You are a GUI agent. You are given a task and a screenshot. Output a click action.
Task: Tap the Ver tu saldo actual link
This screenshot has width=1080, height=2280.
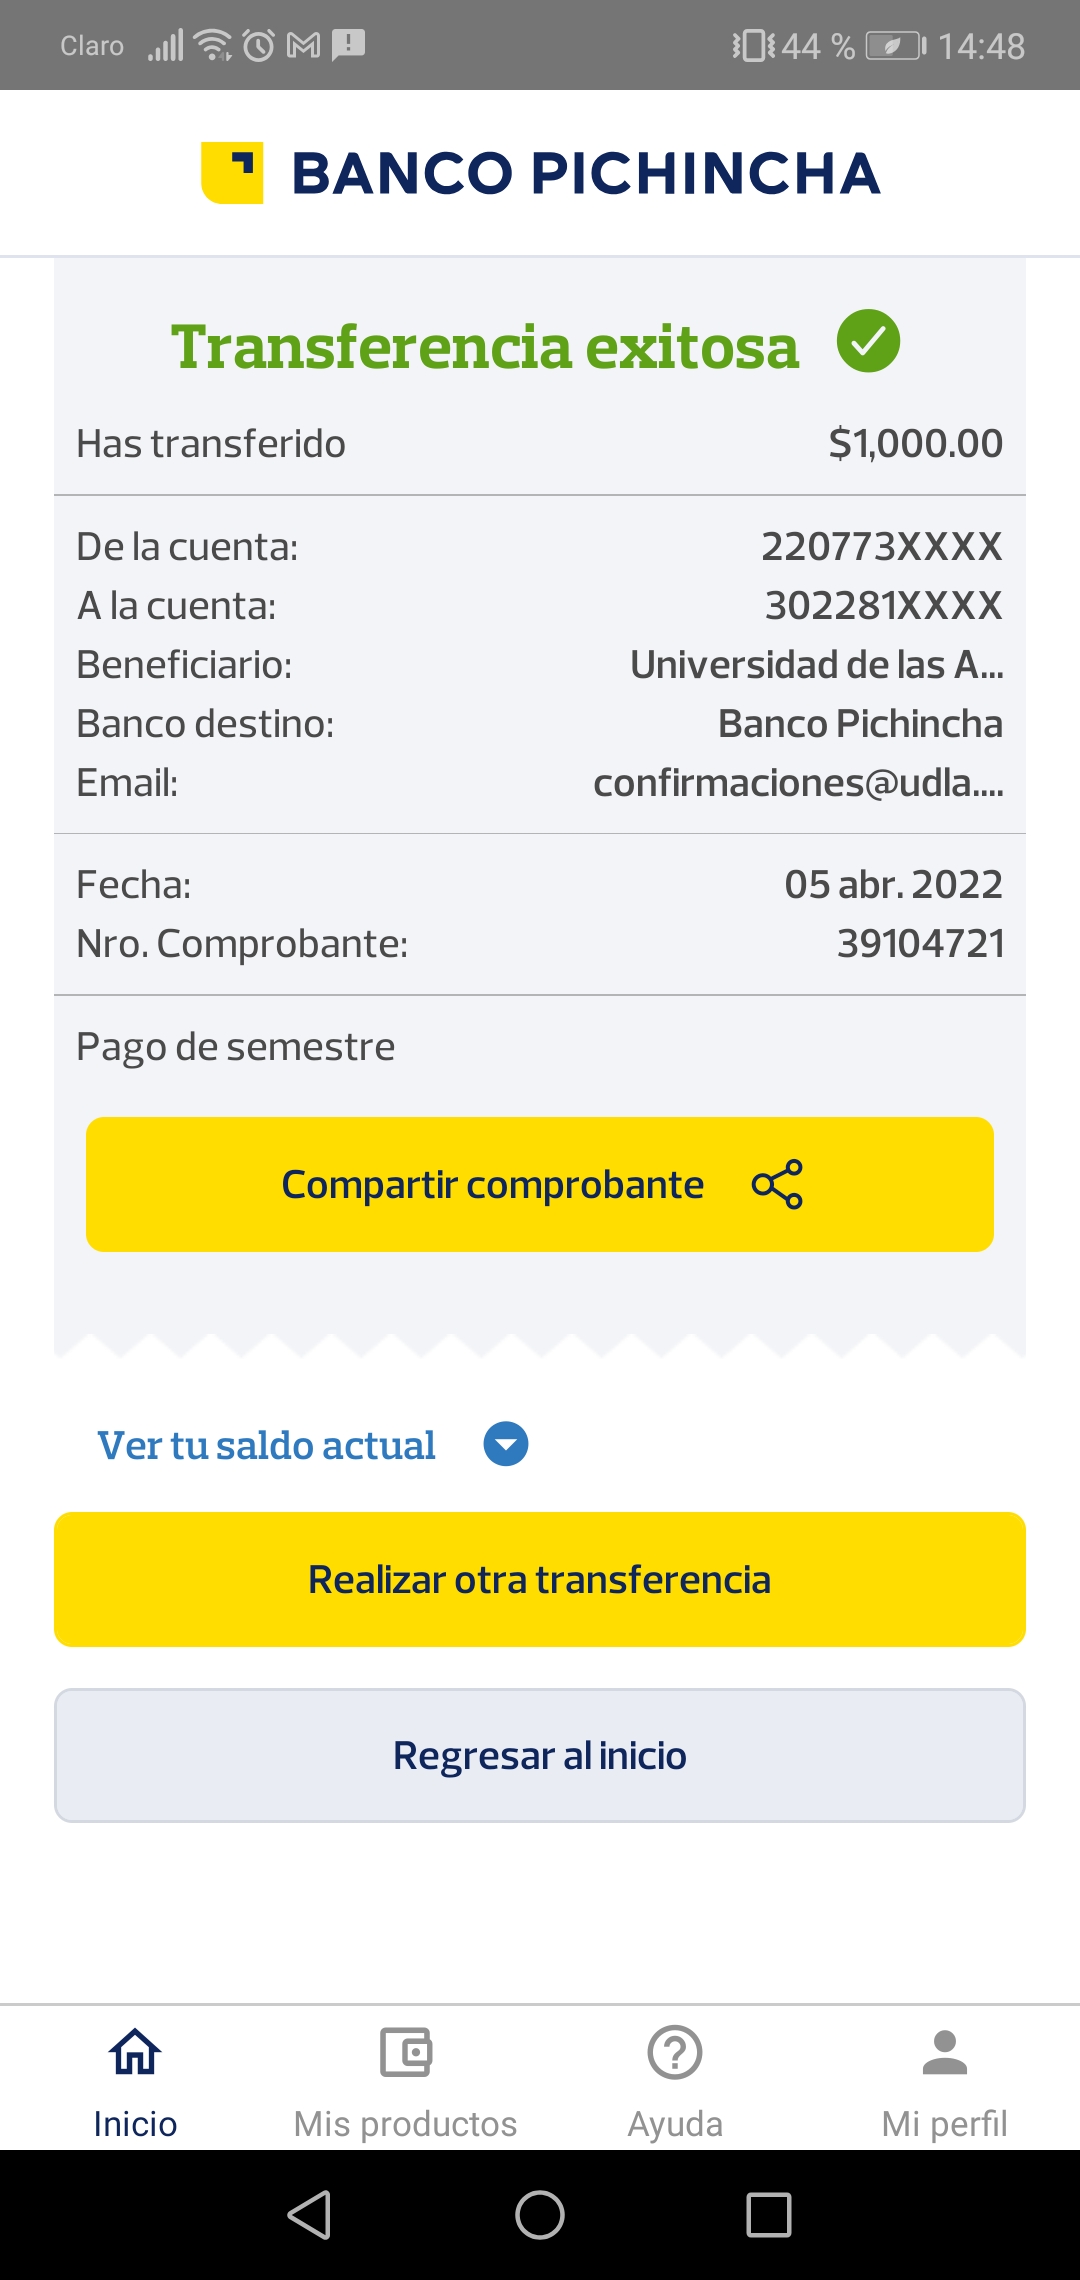pyautogui.click(x=266, y=1445)
